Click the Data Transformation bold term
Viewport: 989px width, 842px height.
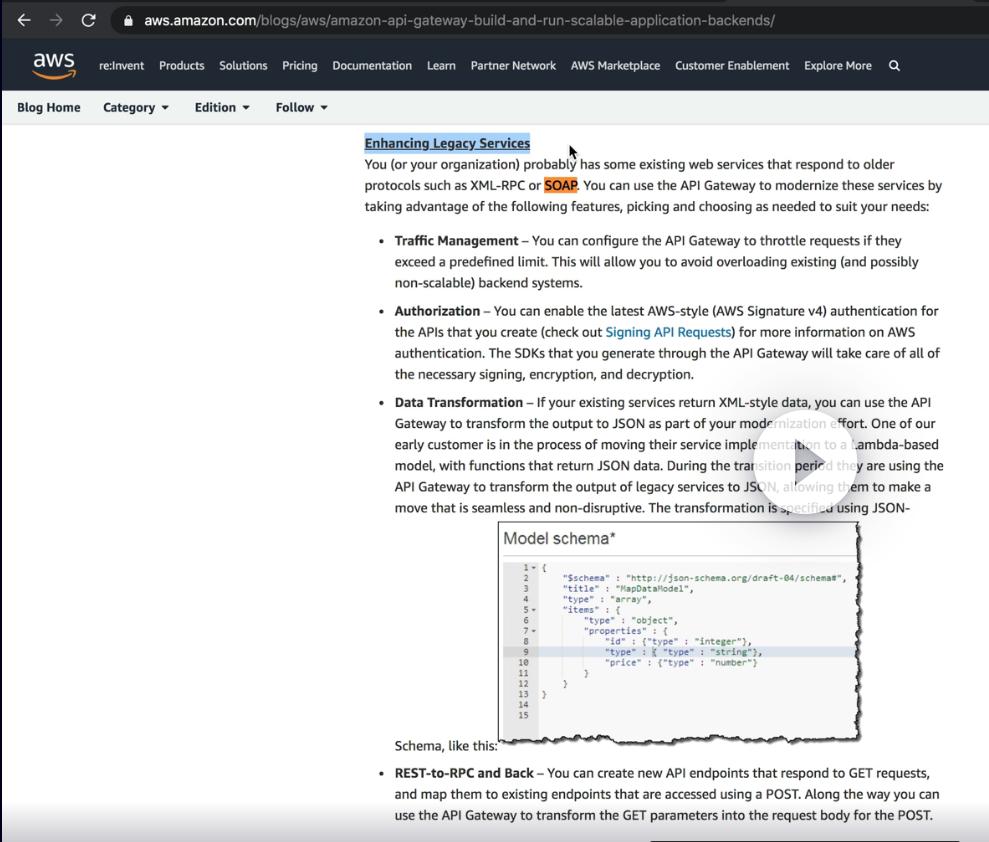coord(459,402)
